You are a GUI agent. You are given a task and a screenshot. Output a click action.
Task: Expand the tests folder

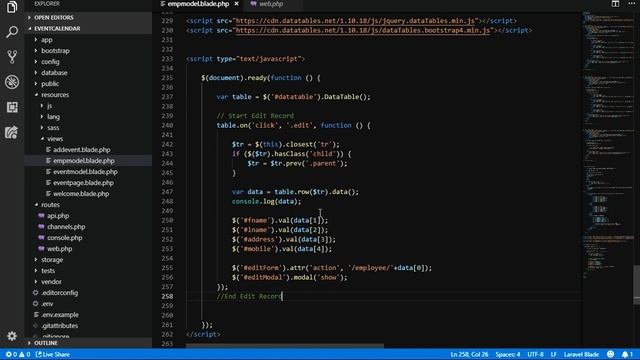48,271
